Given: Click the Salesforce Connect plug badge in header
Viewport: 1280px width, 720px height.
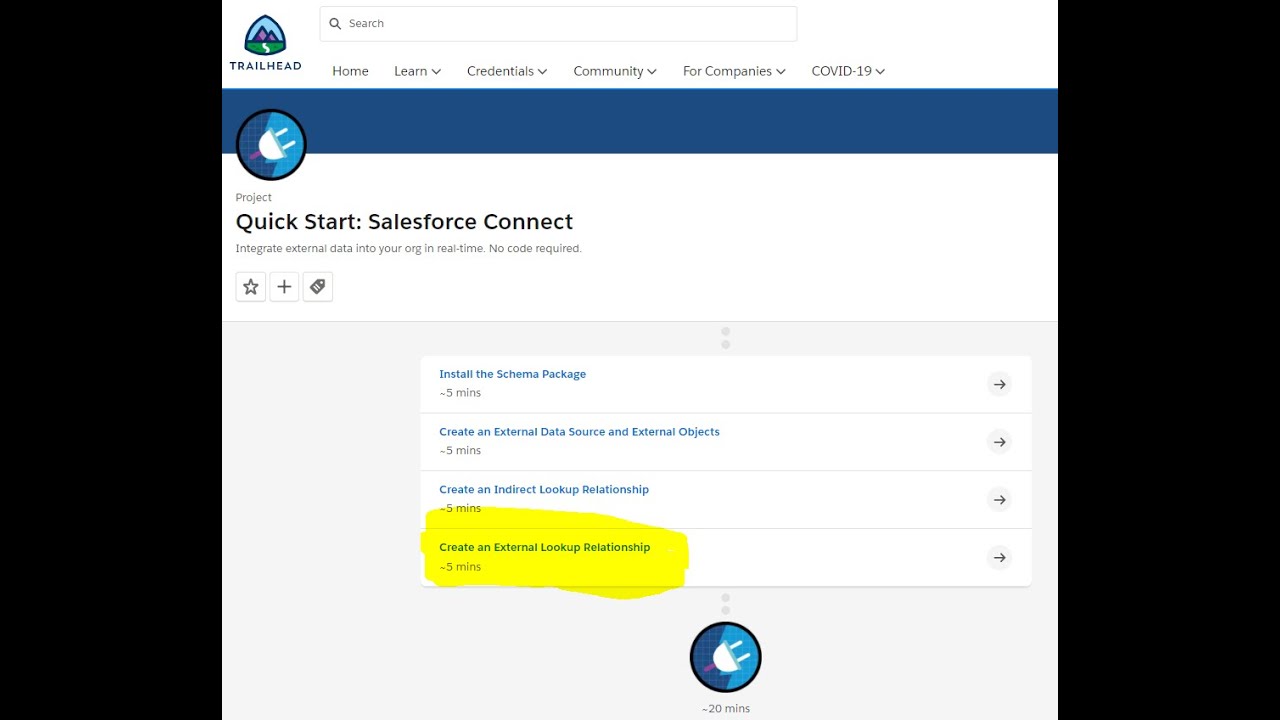Looking at the screenshot, I should coord(271,145).
